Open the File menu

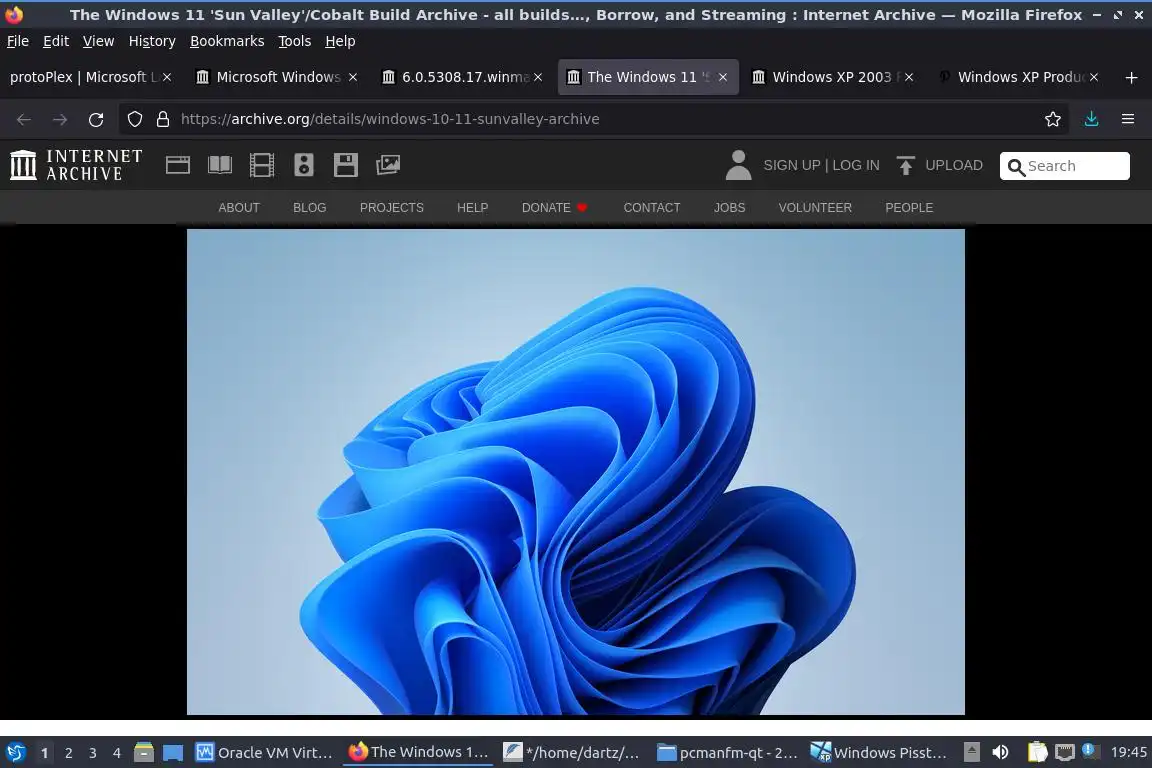click(18, 41)
